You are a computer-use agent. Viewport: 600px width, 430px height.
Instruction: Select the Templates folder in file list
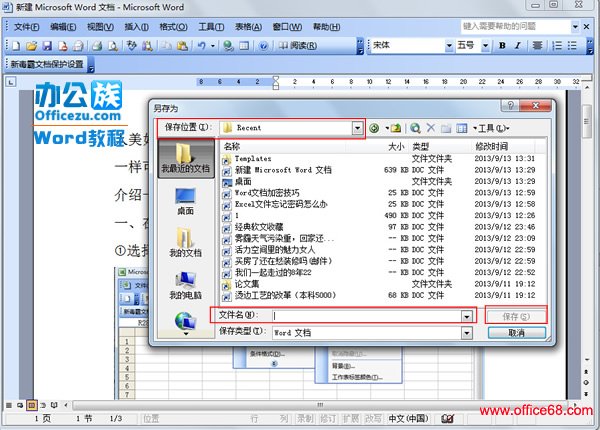tap(253, 159)
